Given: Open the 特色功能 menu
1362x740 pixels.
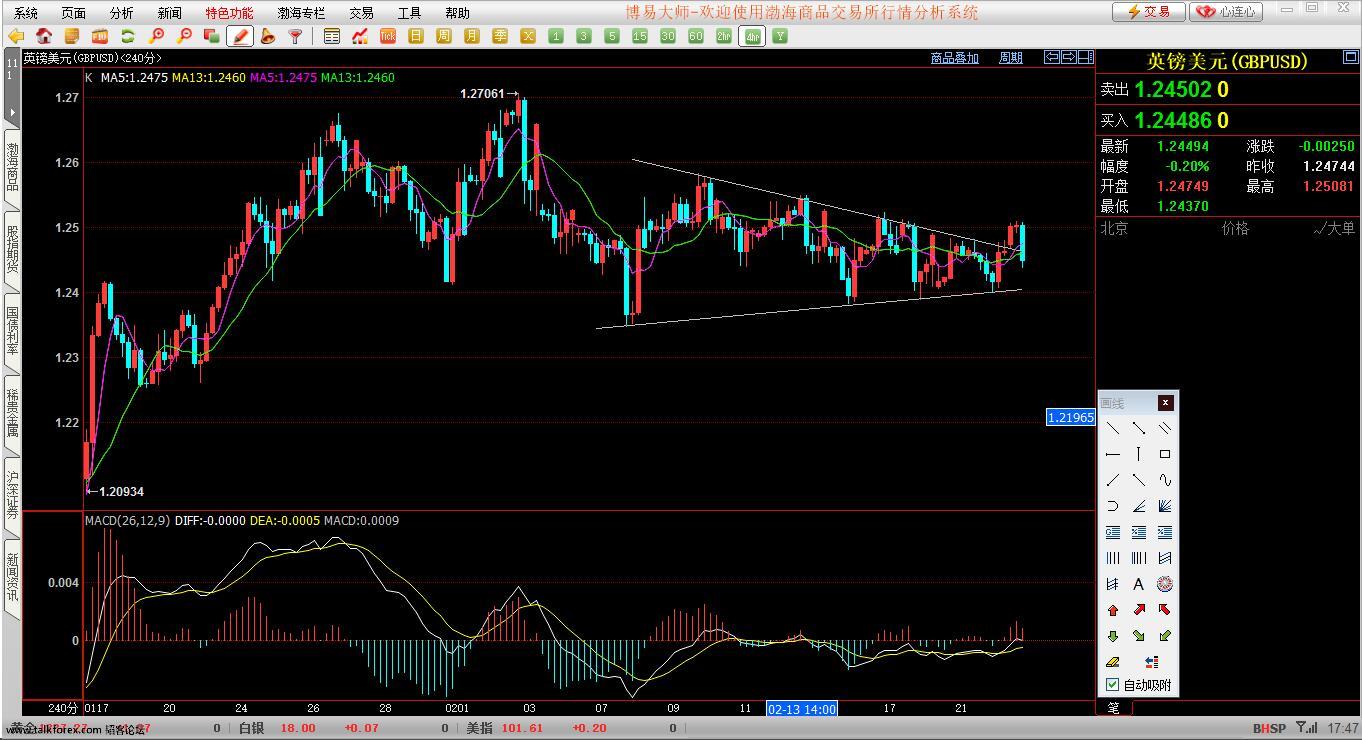Looking at the screenshot, I should pos(229,13).
